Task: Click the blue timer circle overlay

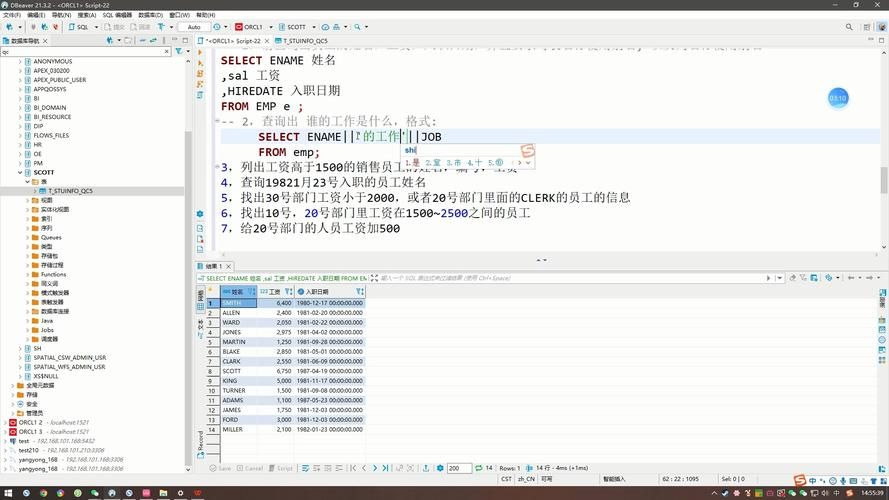Action: click(838, 98)
